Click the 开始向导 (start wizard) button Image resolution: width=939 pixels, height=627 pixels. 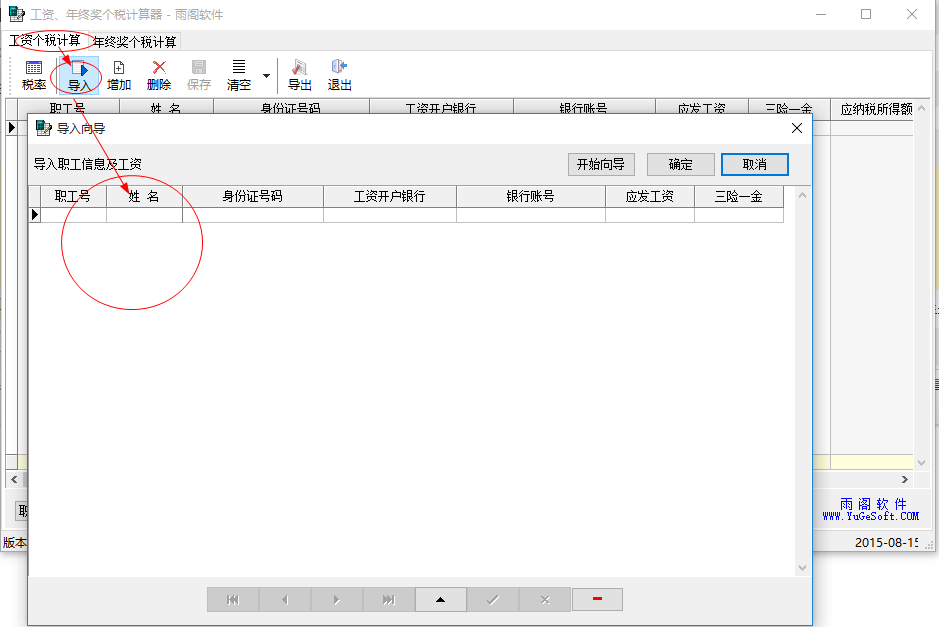600,164
